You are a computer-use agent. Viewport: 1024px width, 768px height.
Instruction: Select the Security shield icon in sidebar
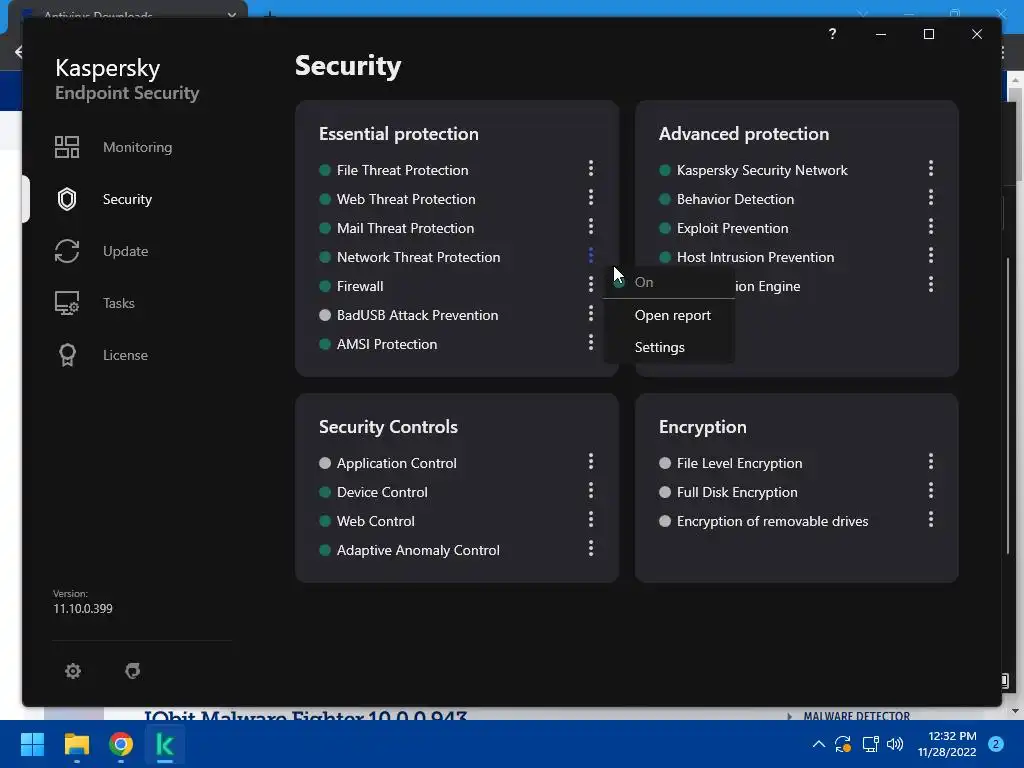pos(67,199)
